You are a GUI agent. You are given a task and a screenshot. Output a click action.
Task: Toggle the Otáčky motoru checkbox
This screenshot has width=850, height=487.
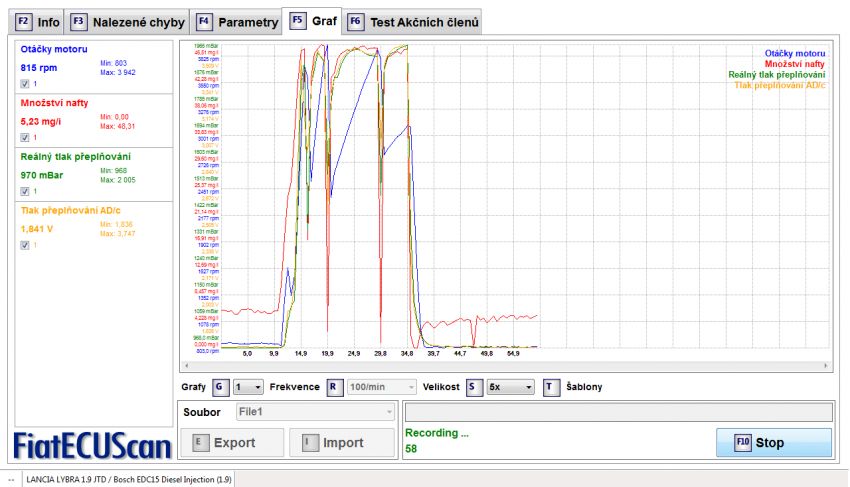pyautogui.click(x=25, y=83)
